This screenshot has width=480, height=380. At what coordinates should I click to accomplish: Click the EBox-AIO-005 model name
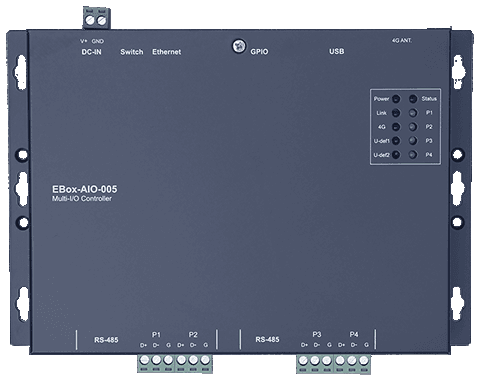pyautogui.click(x=85, y=189)
